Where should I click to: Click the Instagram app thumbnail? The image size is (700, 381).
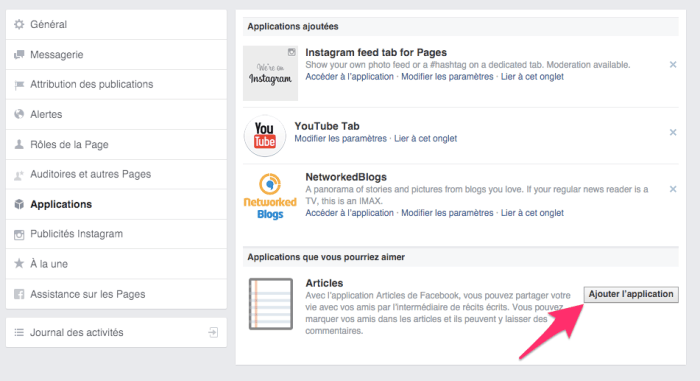pyautogui.click(x=270, y=73)
